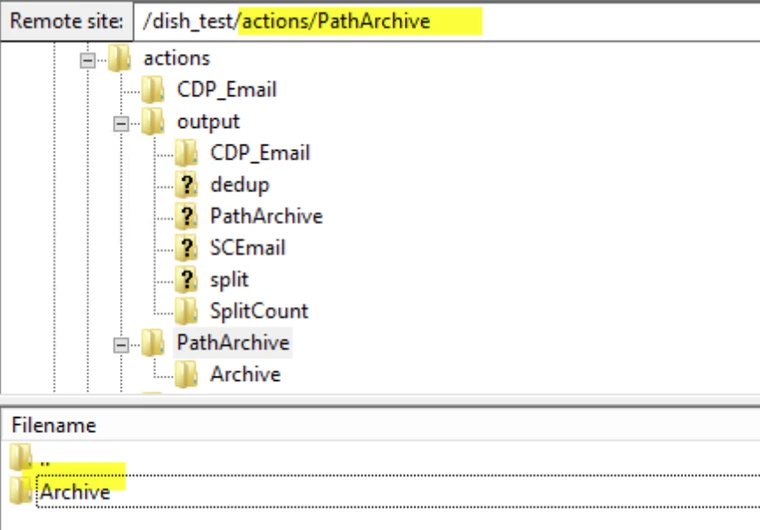Screen dimensions: 760x530
Task: Select the '..' parent directory entry
Action: [44, 460]
